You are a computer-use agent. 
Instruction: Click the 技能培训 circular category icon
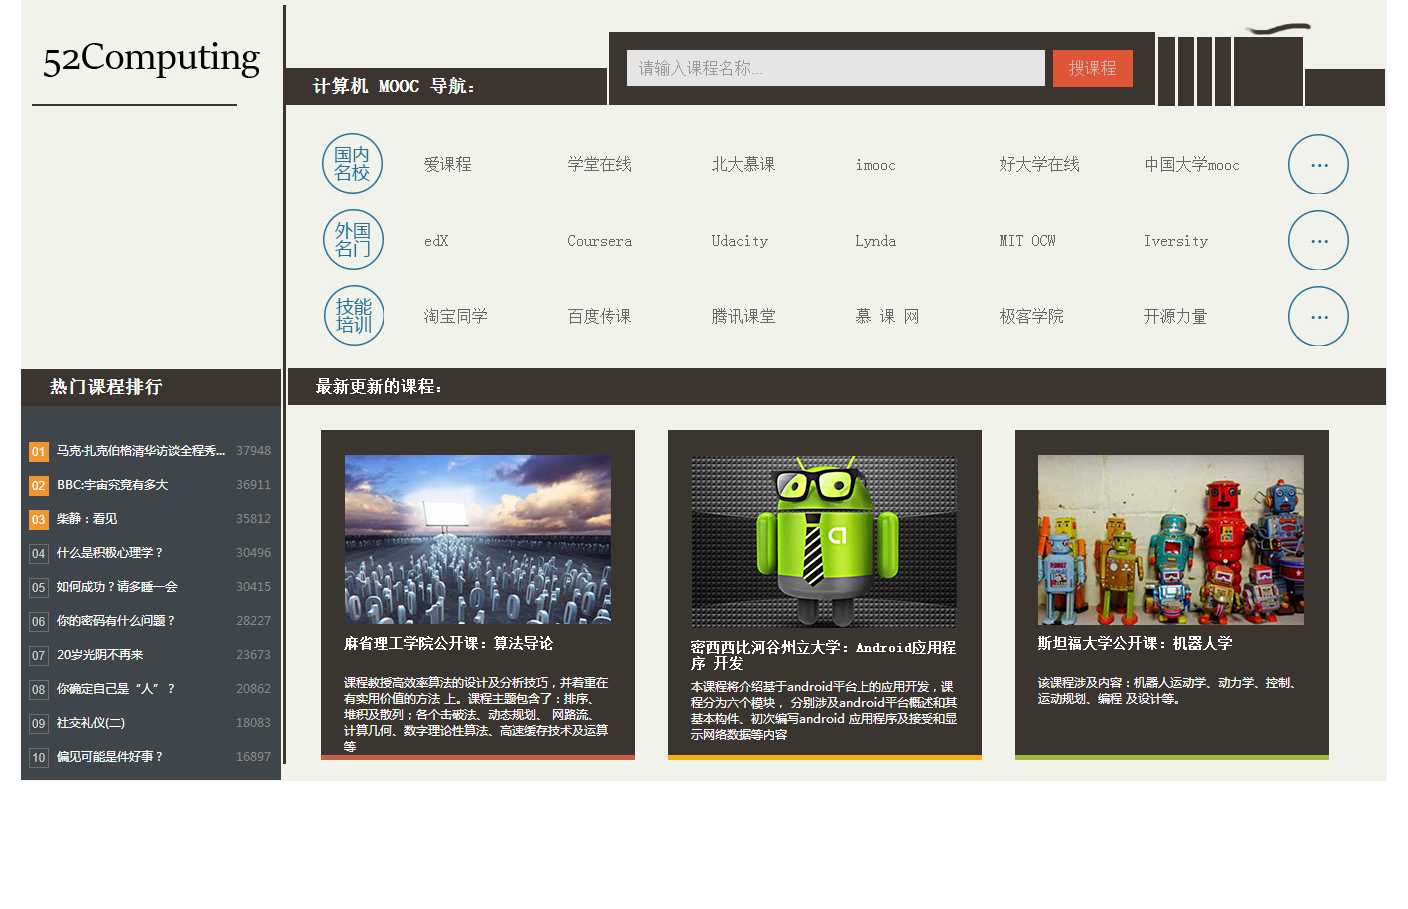pos(354,316)
